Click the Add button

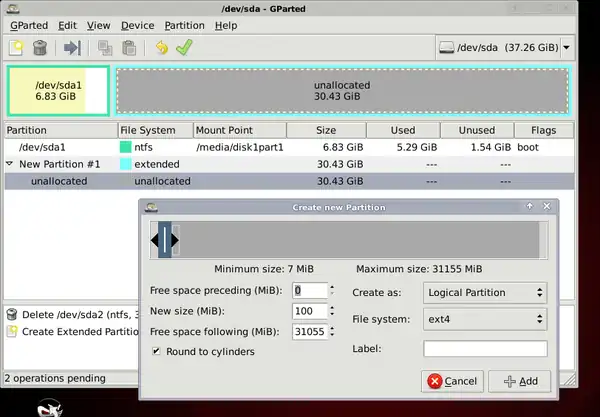click(519, 381)
